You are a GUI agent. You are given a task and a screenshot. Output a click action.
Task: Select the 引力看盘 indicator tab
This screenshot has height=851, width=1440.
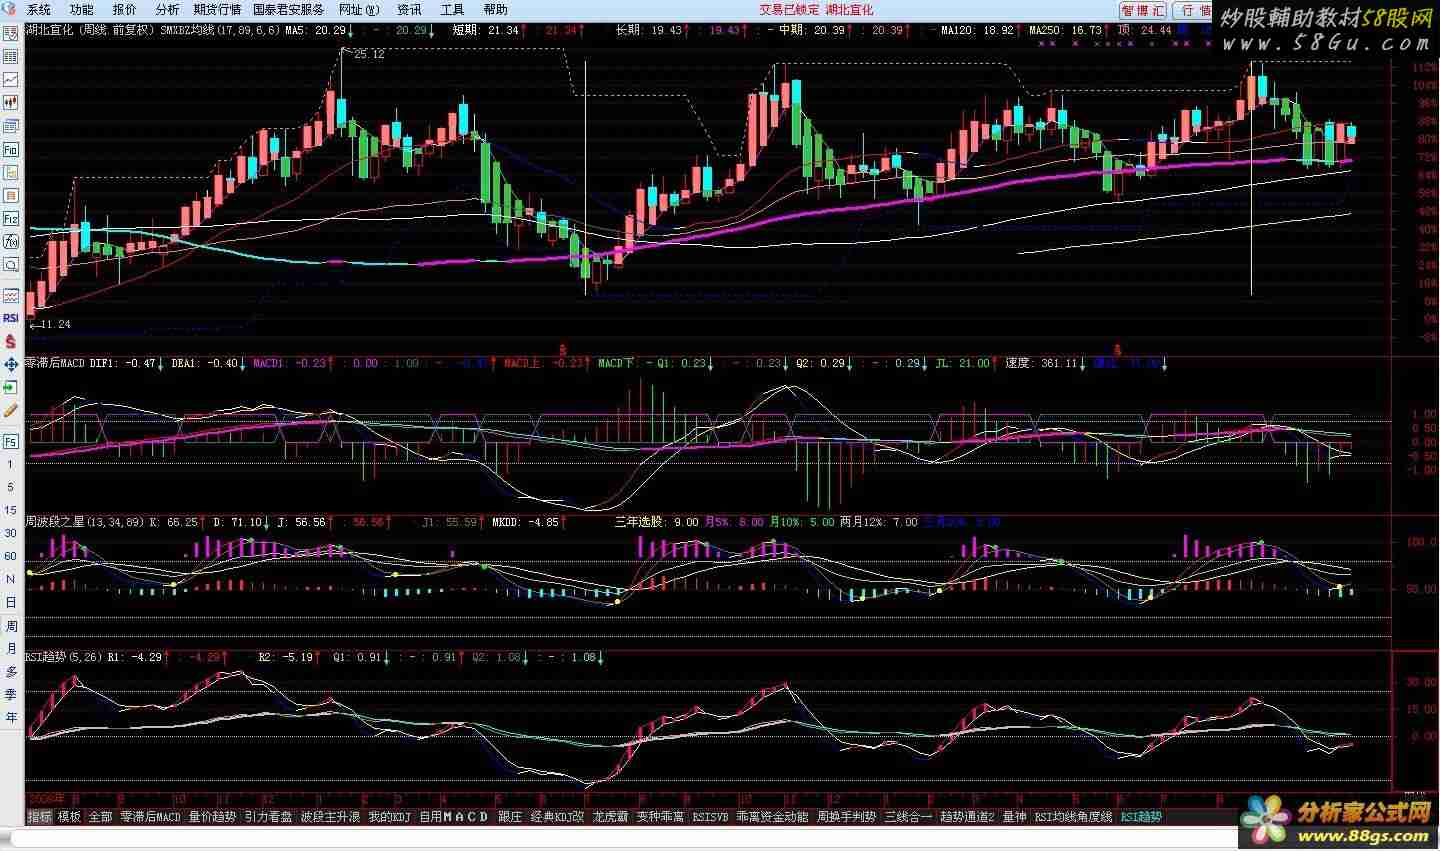coord(268,817)
